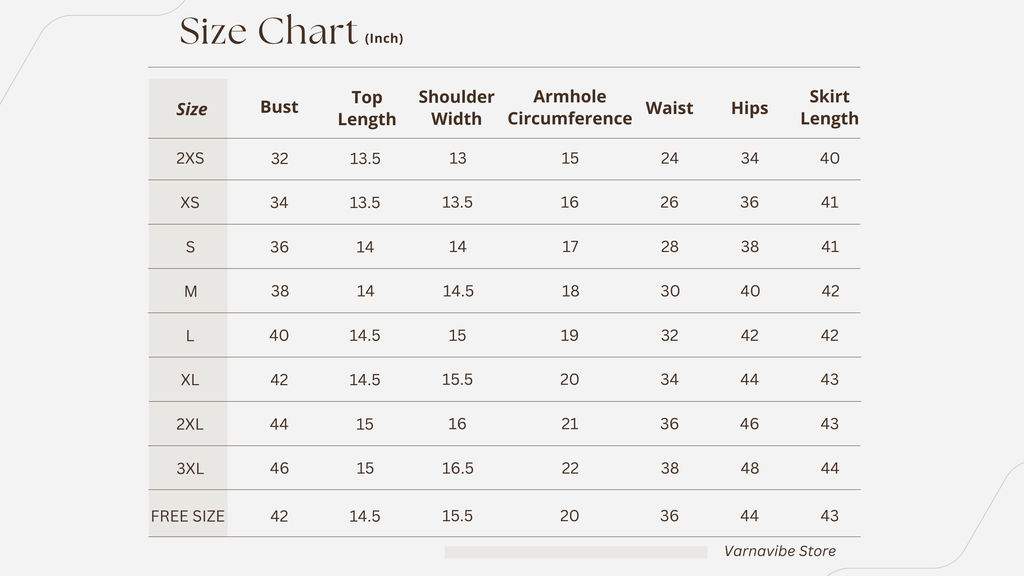Screen dimensions: 1024x576
Task: Click the gray bar beside Varnavibe Store
Action: pos(576,552)
